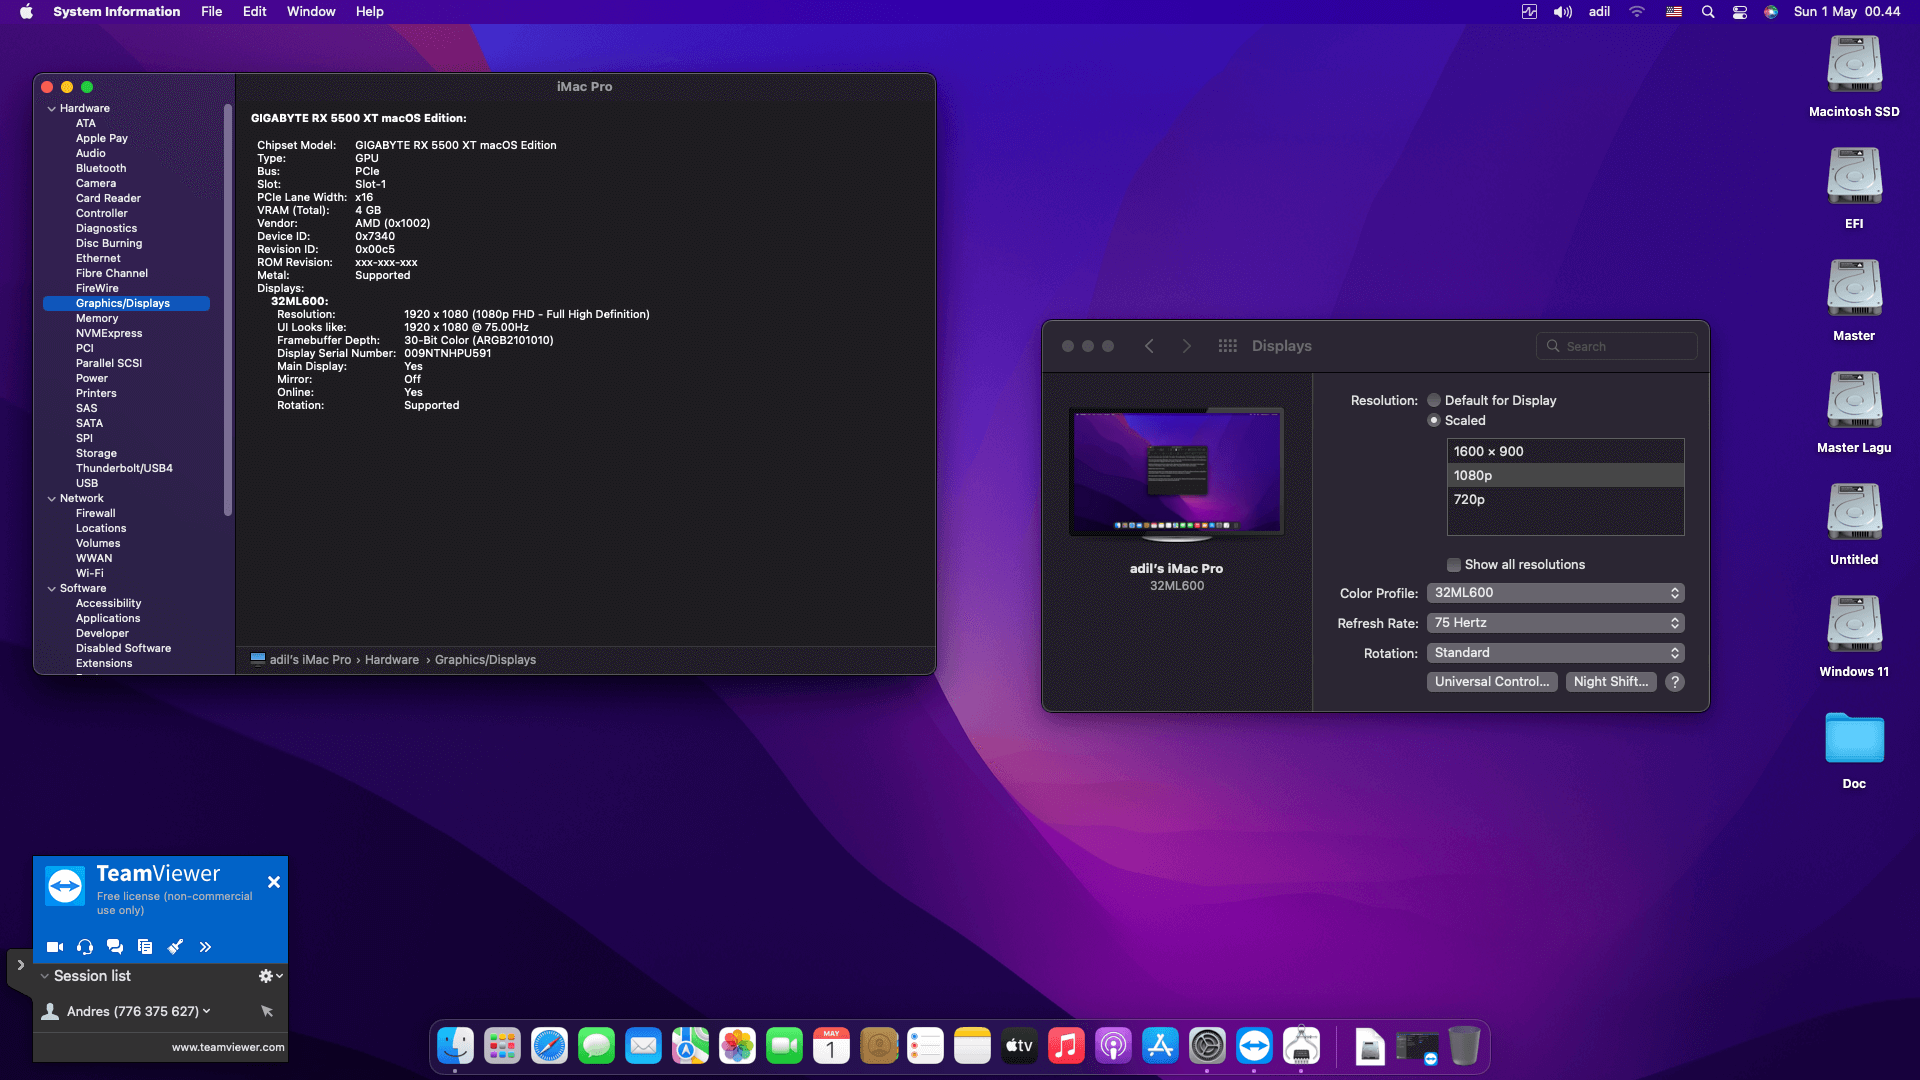Viewport: 1920px width, 1080px height.
Task: Select the Doc folder on desktop
Action: click(1854, 751)
